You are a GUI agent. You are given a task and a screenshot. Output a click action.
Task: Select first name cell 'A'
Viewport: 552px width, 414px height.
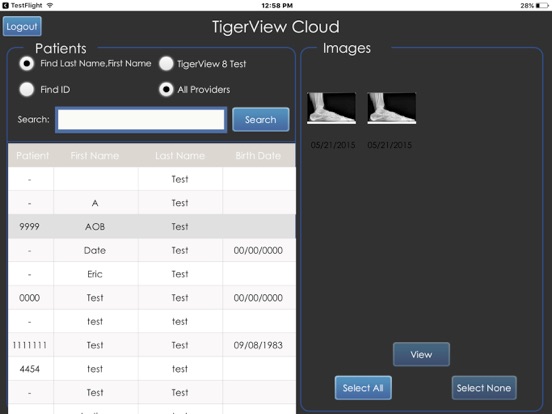click(95, 203)
